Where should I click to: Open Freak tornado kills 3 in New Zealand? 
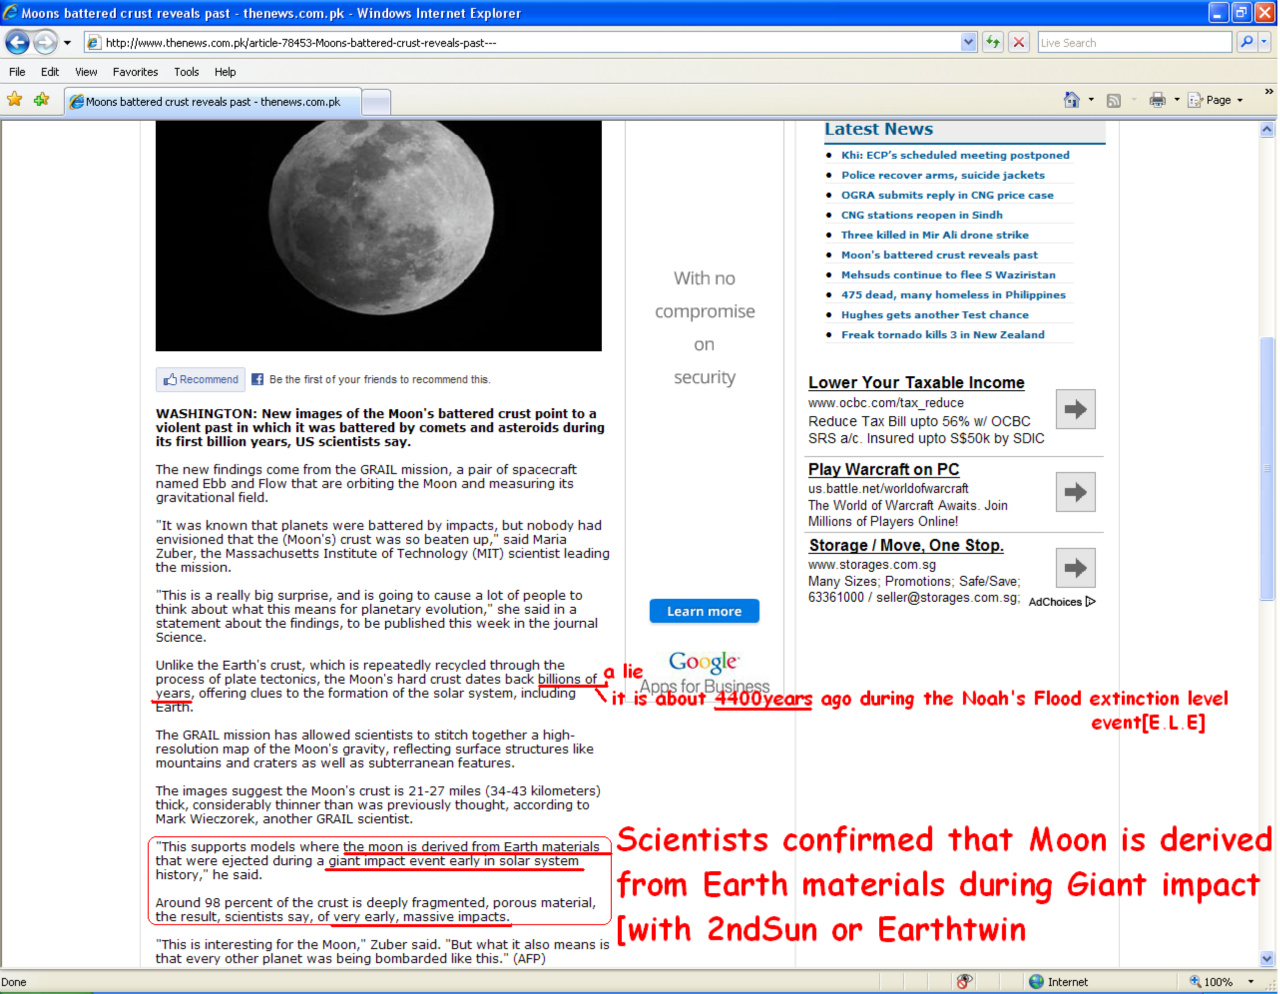(x=942, y=335)
